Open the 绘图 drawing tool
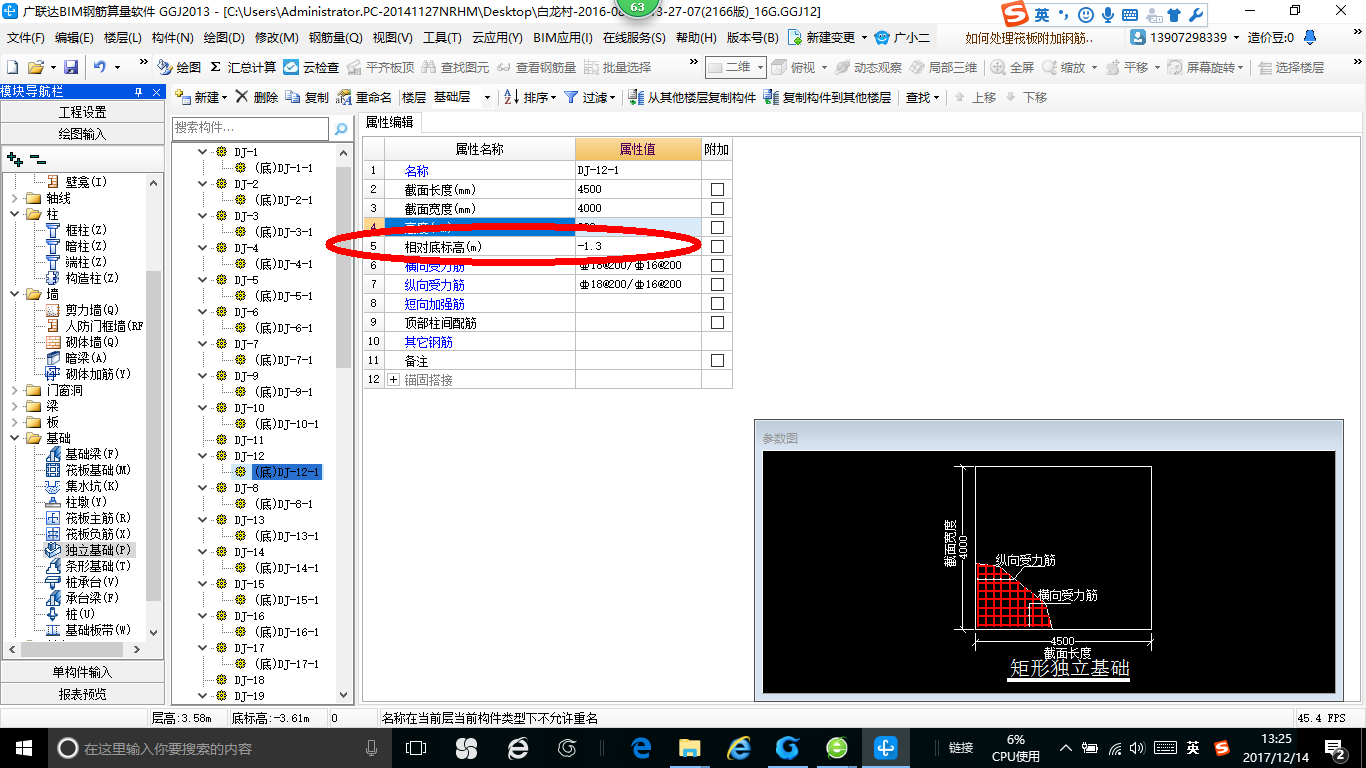1366x768 pixels. [179, 67]
